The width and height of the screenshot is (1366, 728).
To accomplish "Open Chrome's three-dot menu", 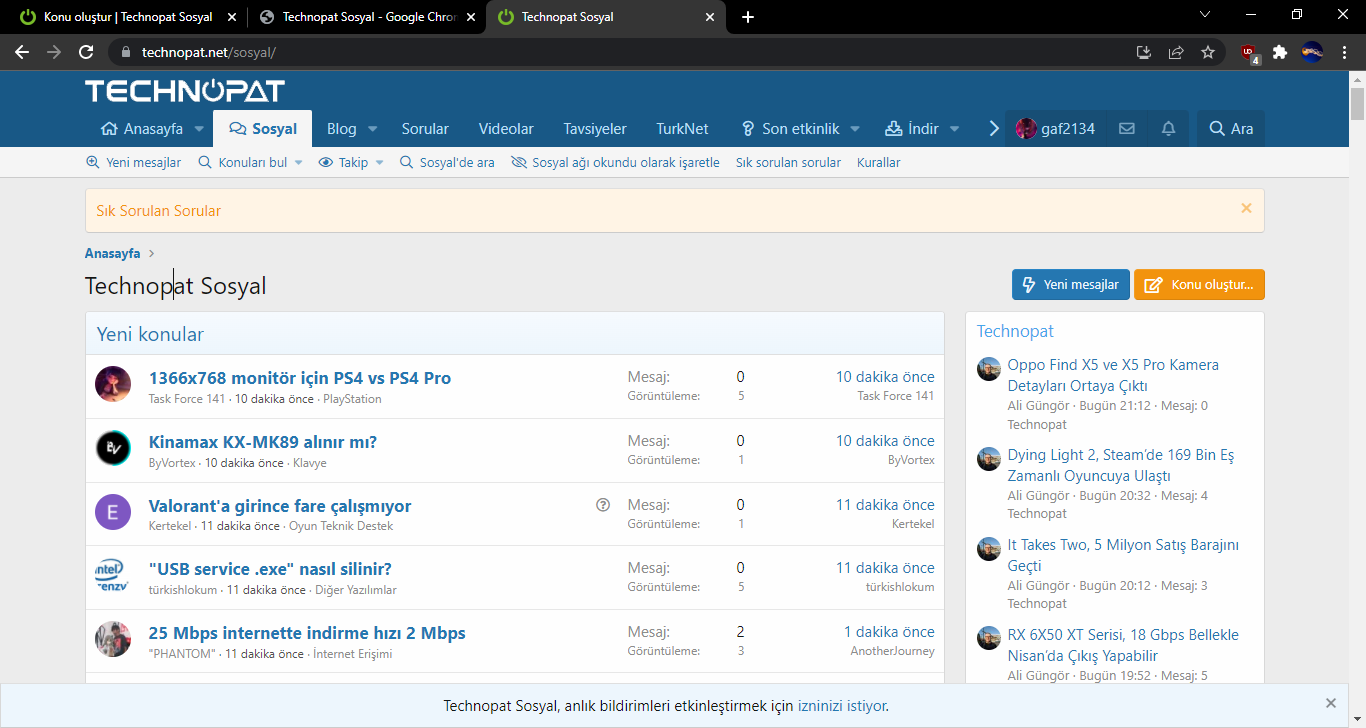I will tap(1344, 52).
